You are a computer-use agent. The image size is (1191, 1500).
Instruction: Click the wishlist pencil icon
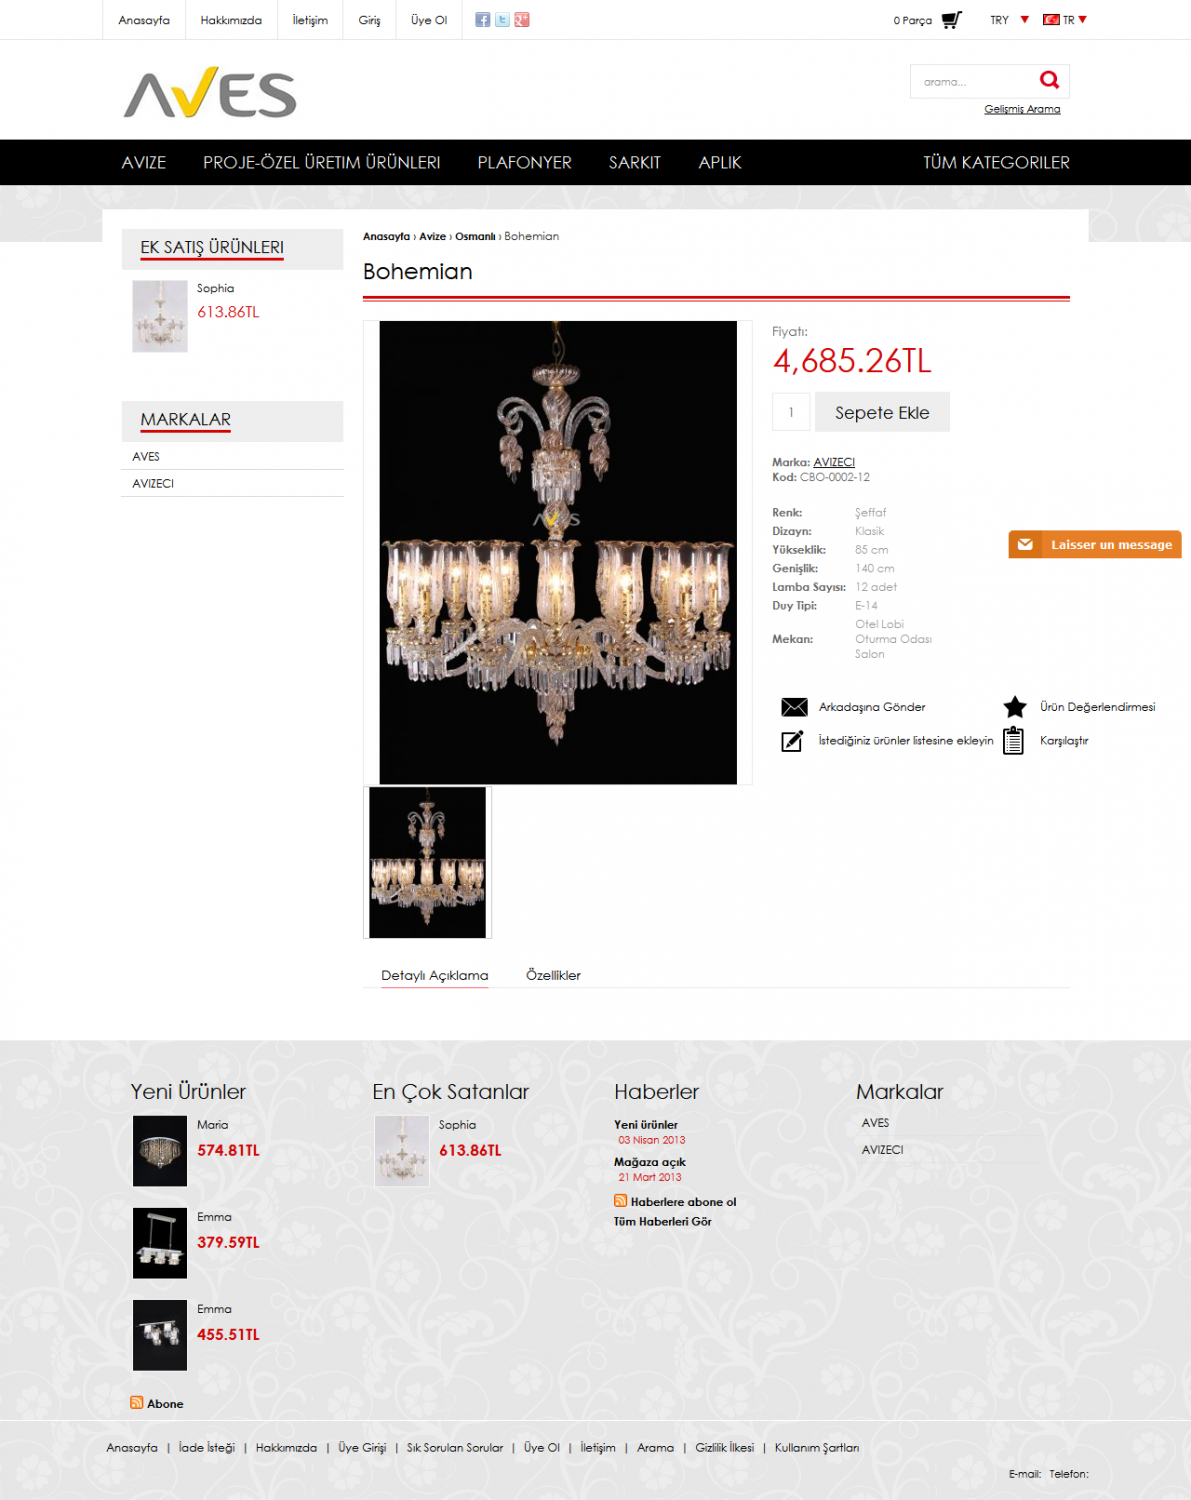pyautogui.click(x=792, y=741)
